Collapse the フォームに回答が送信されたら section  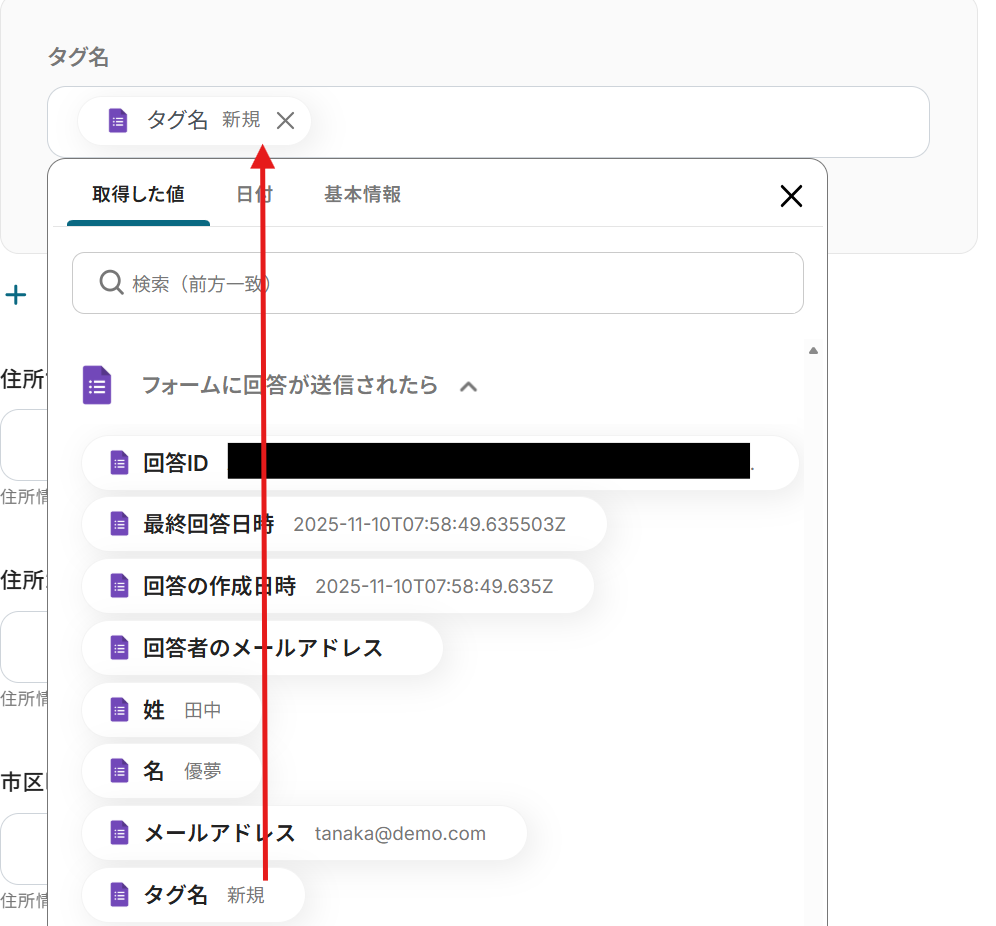point(468,386)
